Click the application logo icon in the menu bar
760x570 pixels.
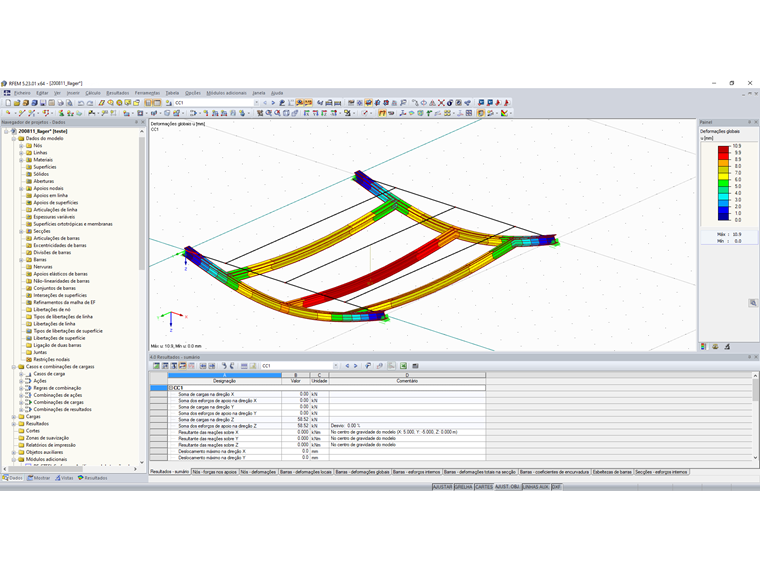7,93
